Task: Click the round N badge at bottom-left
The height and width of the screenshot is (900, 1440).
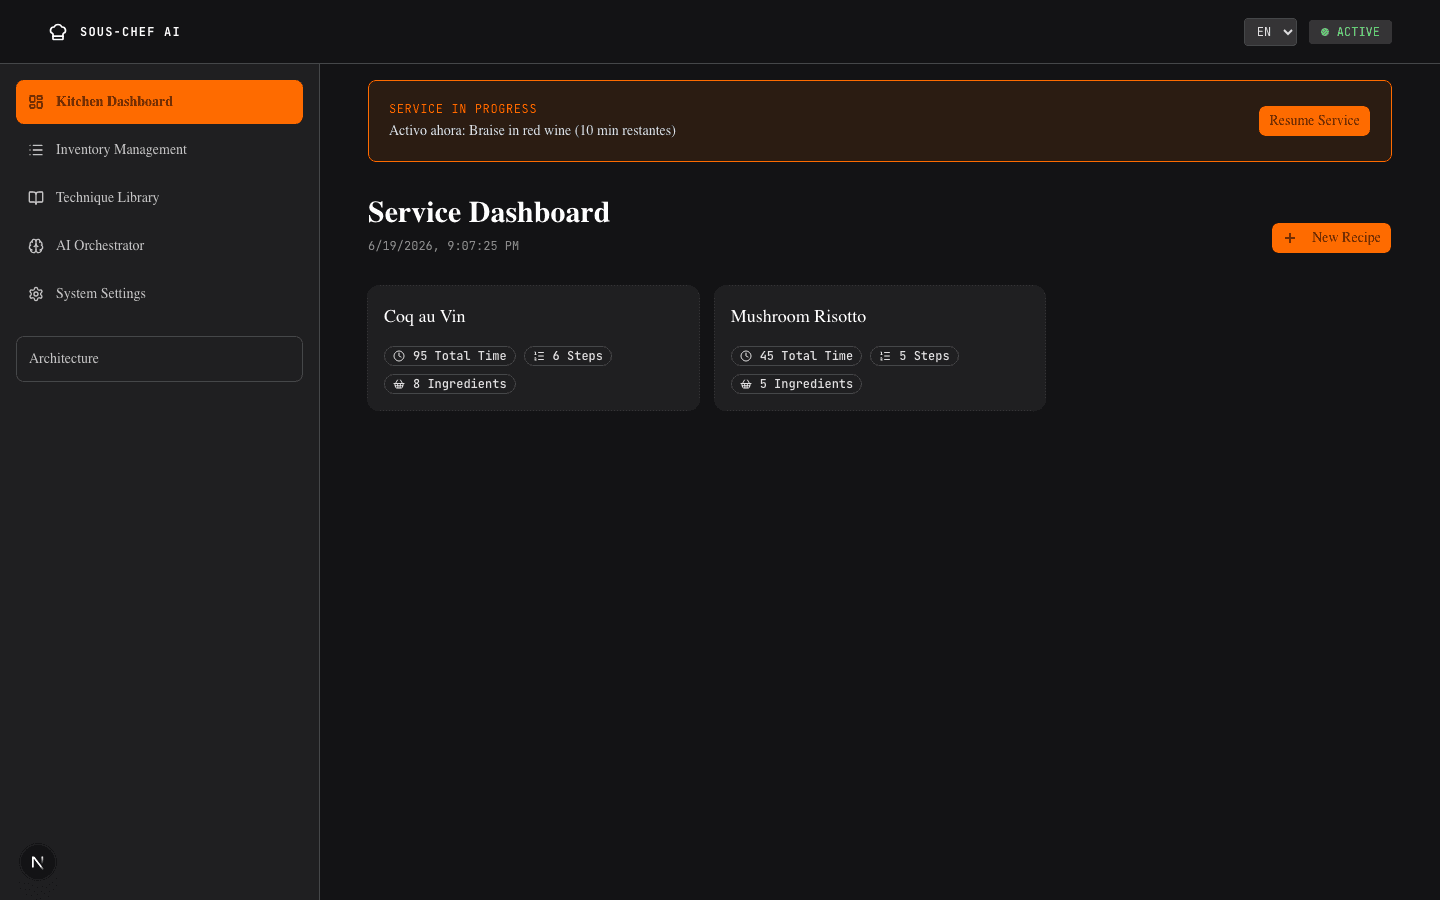Action: [38, 862]
